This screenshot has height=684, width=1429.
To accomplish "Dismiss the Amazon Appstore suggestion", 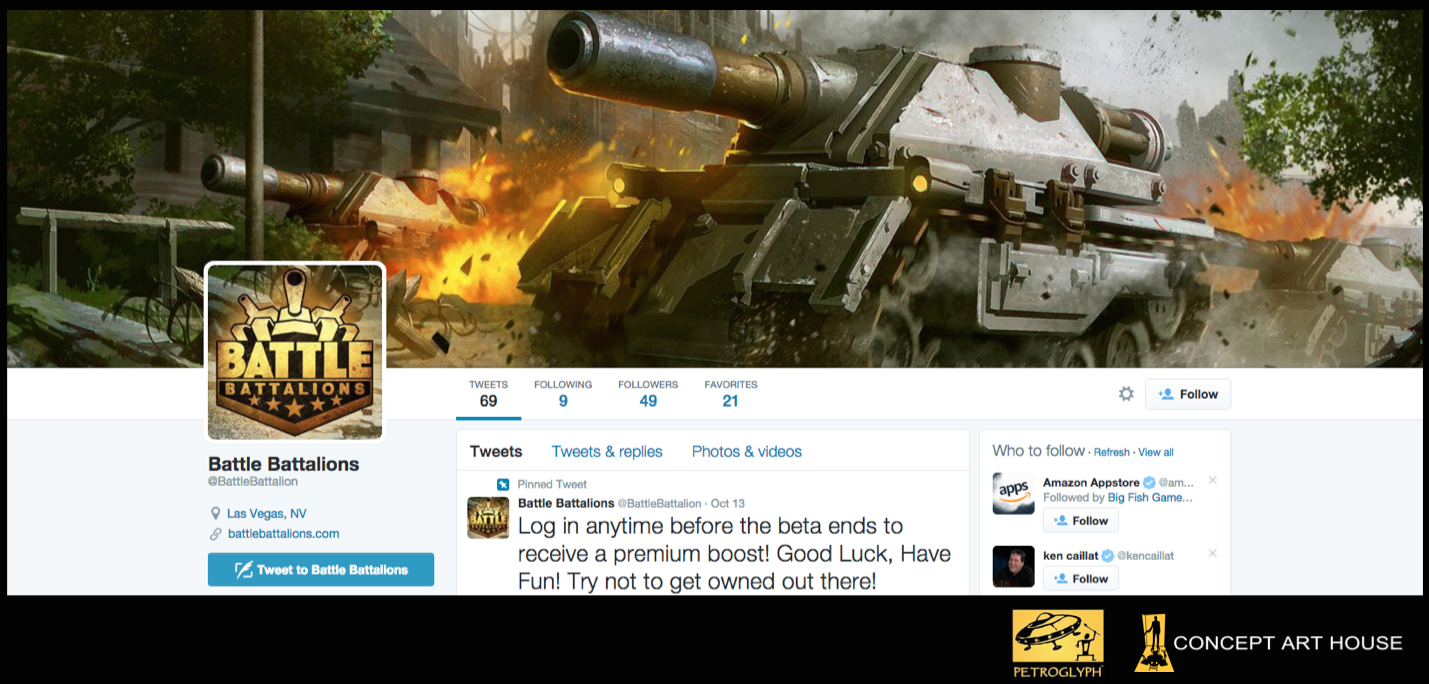I will point(1212,481).
